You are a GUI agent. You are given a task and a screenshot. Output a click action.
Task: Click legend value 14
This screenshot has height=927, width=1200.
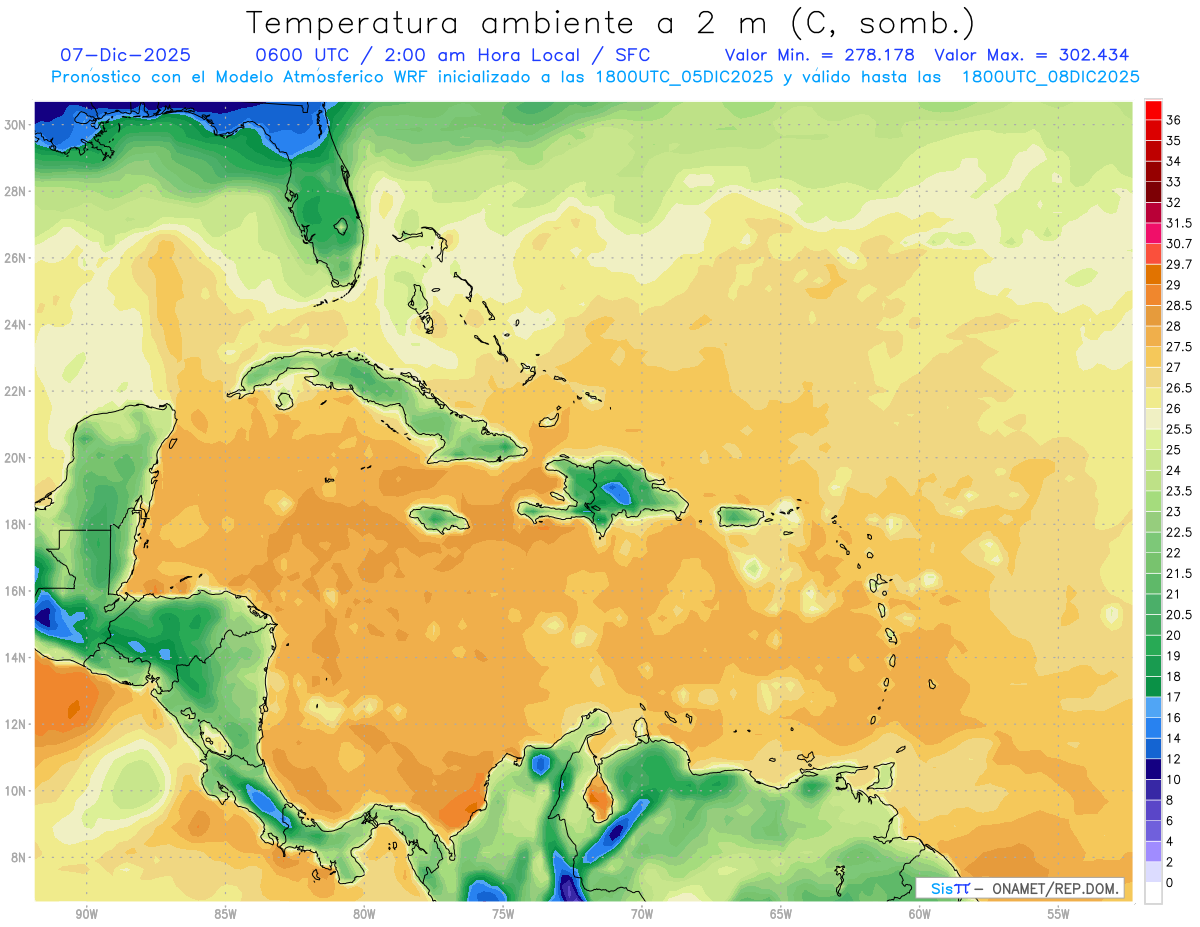coord(1174,739)
